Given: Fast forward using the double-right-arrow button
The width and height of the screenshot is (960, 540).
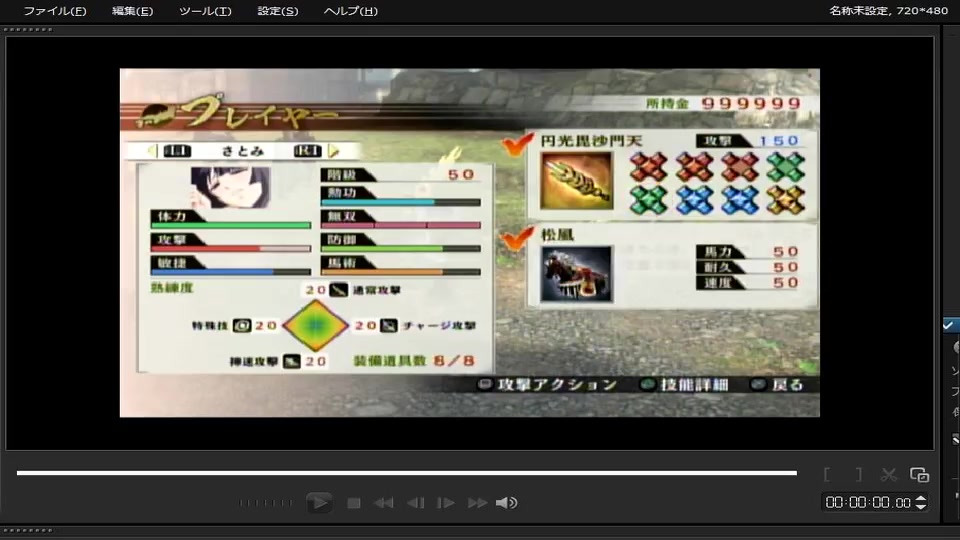Looking at the screenshot, I should click(477, 503).
